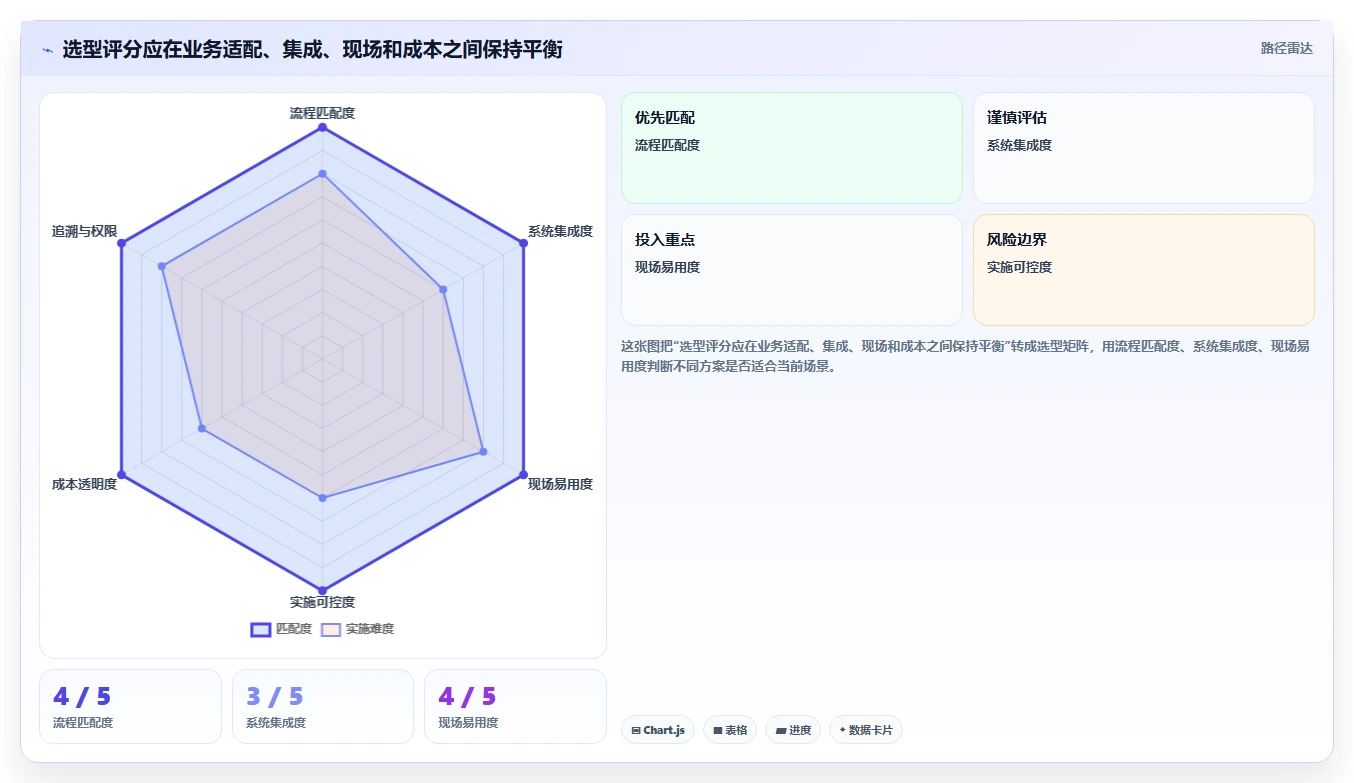Screen dimensions: 1354x783
Task: Click the inner 实施难度 point on 追溯与权限 axis
Action: [x=161, y=266]
